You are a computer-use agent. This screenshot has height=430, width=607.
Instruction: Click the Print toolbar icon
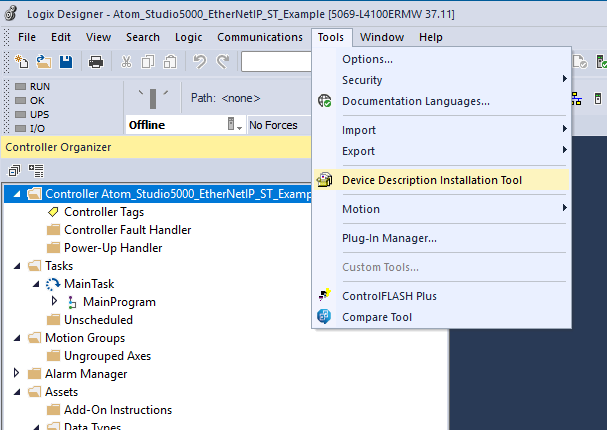[96, 62]
